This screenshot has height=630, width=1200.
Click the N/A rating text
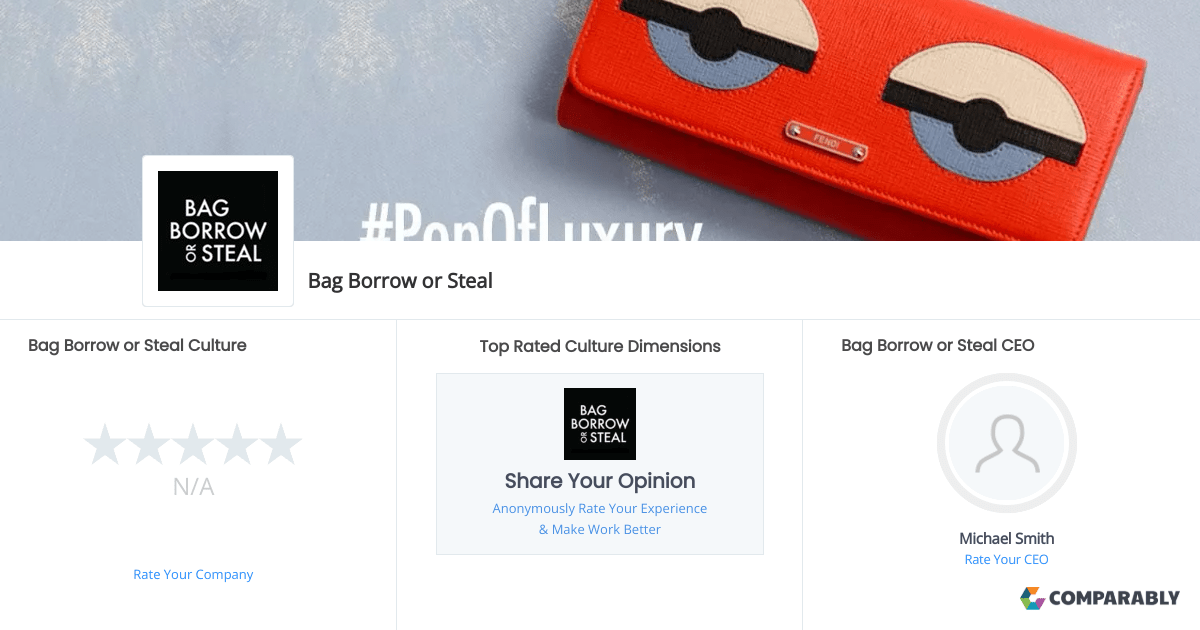pyautogui.click(x=193, y=487)
